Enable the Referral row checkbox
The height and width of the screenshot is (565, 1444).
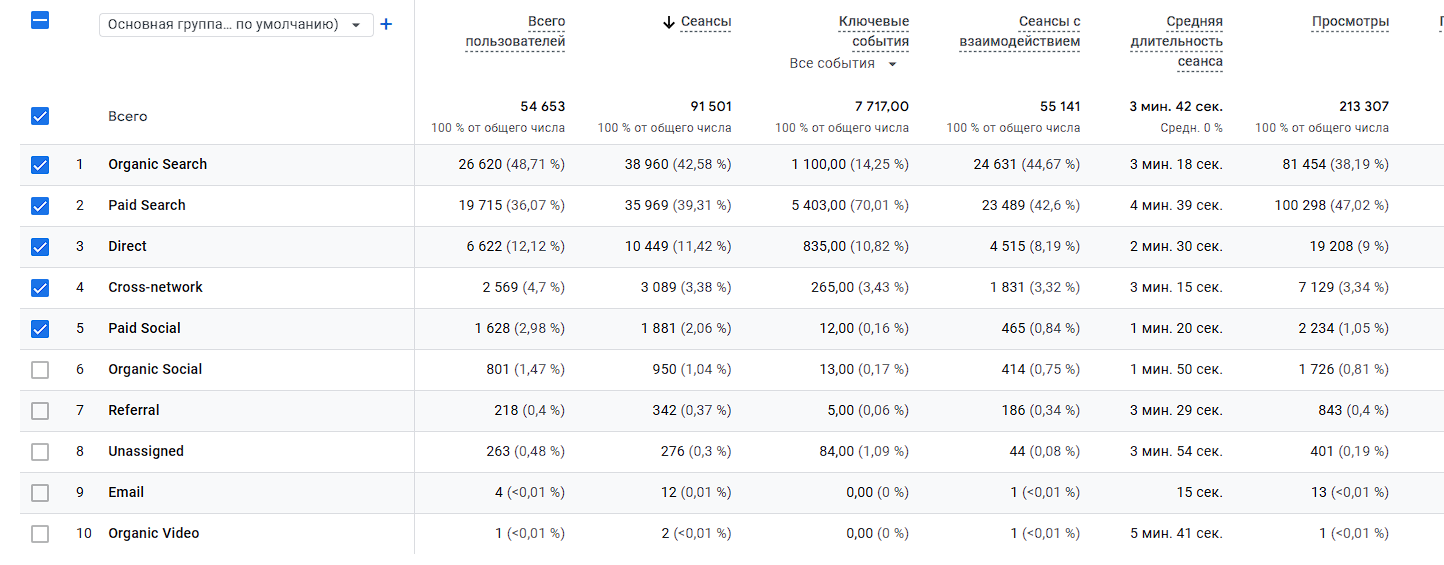tap(40, 411)
